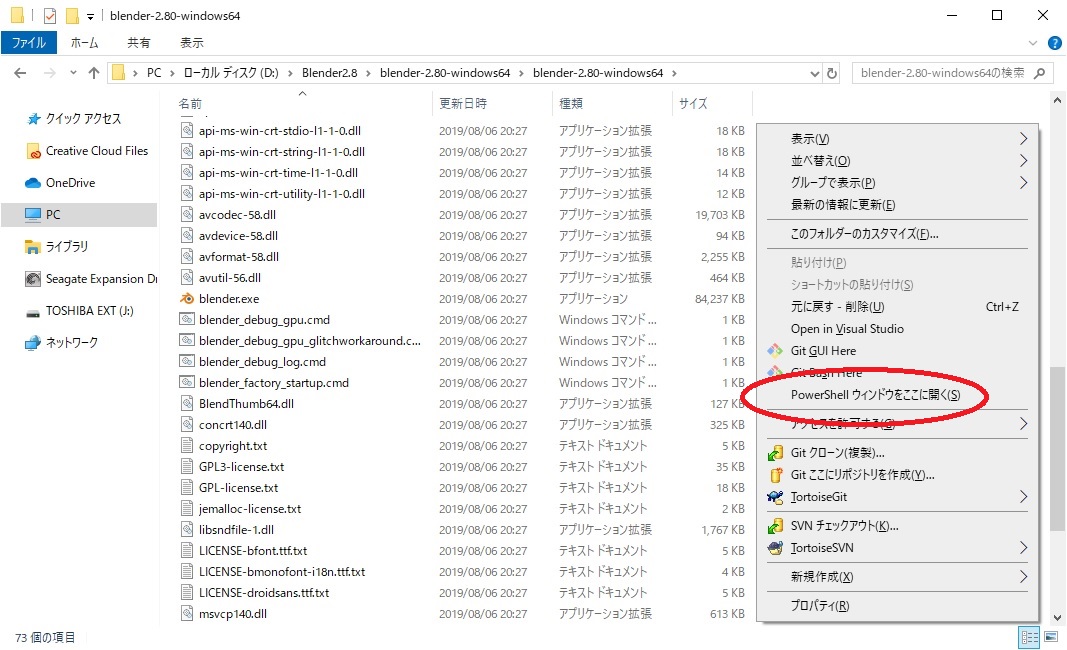Click Local Disk (D:) in breadcrumb
The width and height of the screenshot is (1067, 650).
231,73
